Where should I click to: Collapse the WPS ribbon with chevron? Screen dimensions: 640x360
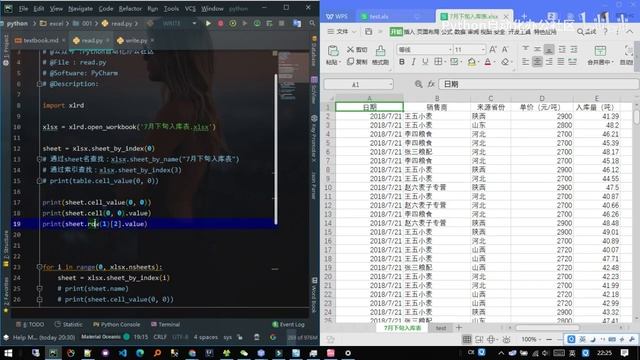tap(630, 31)
